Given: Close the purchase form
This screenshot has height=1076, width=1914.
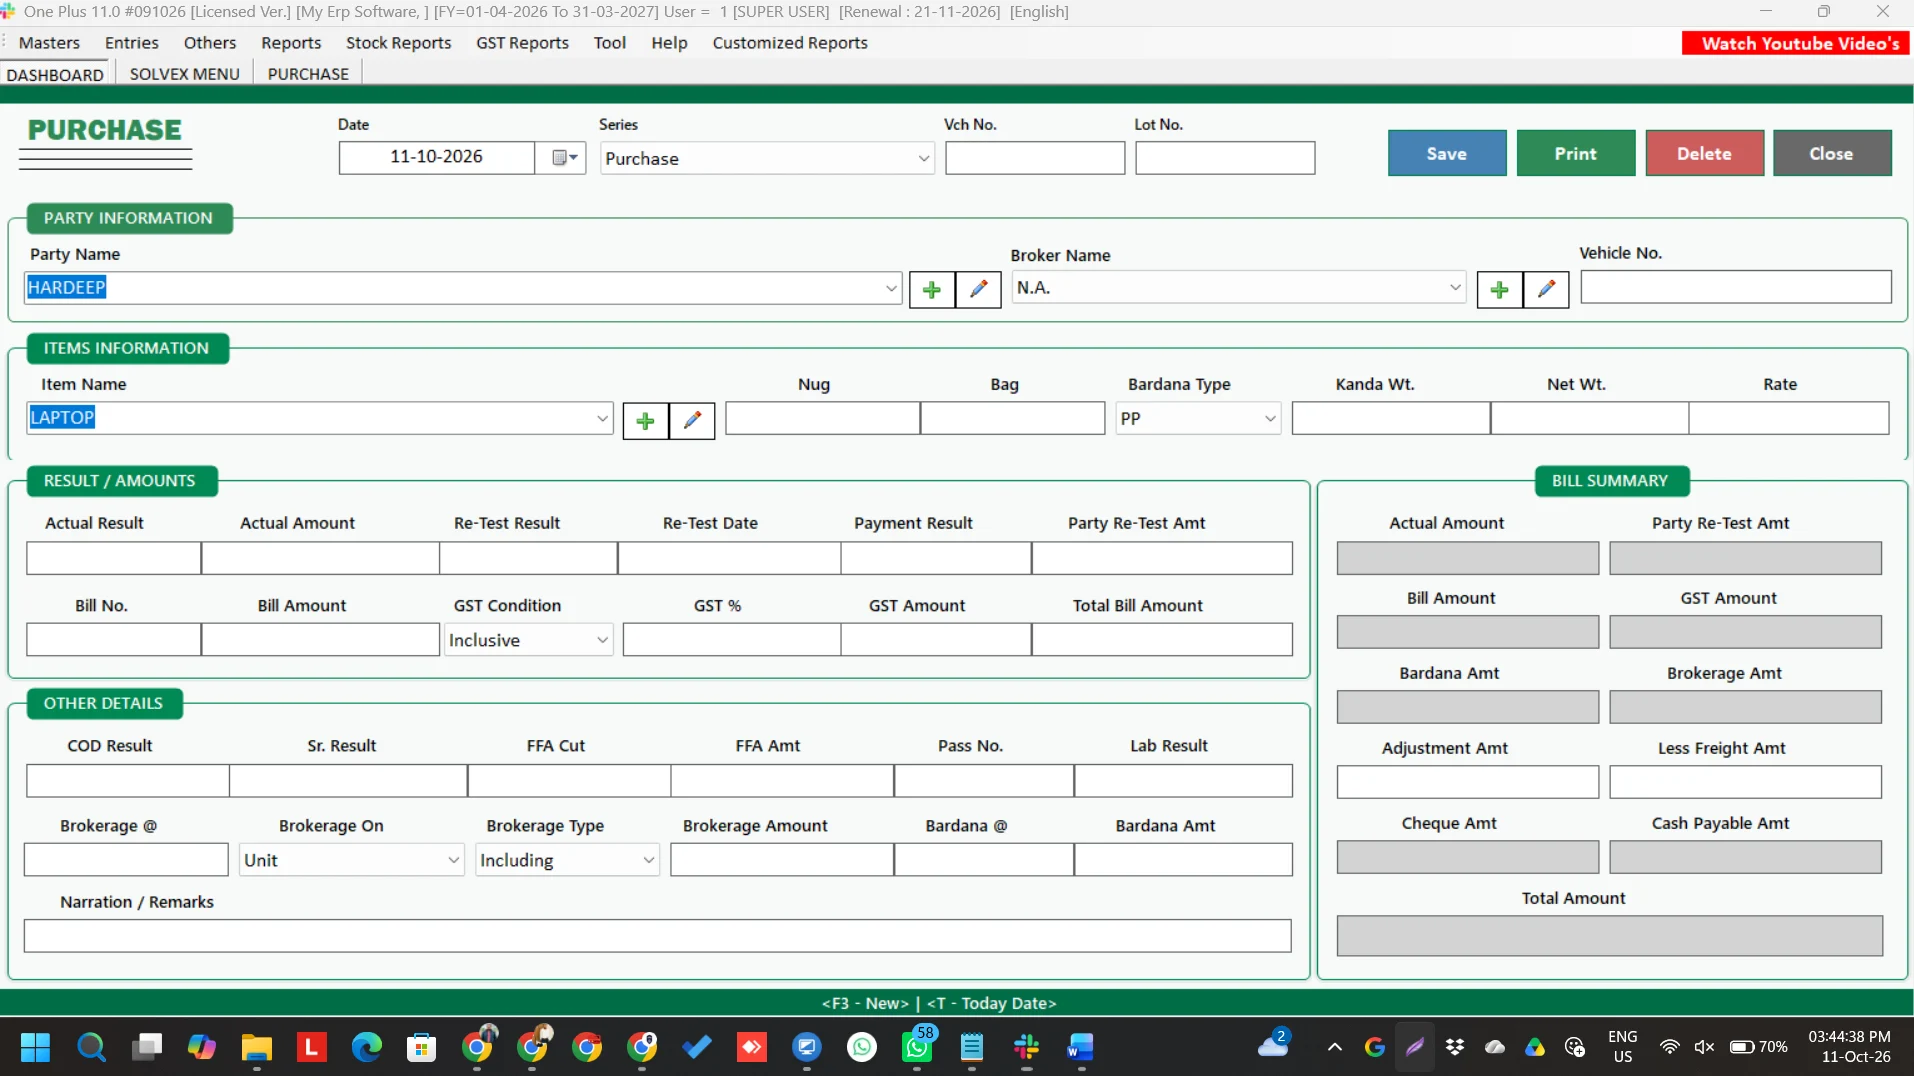Looking at the screenshot, I should pos(1831,153).
